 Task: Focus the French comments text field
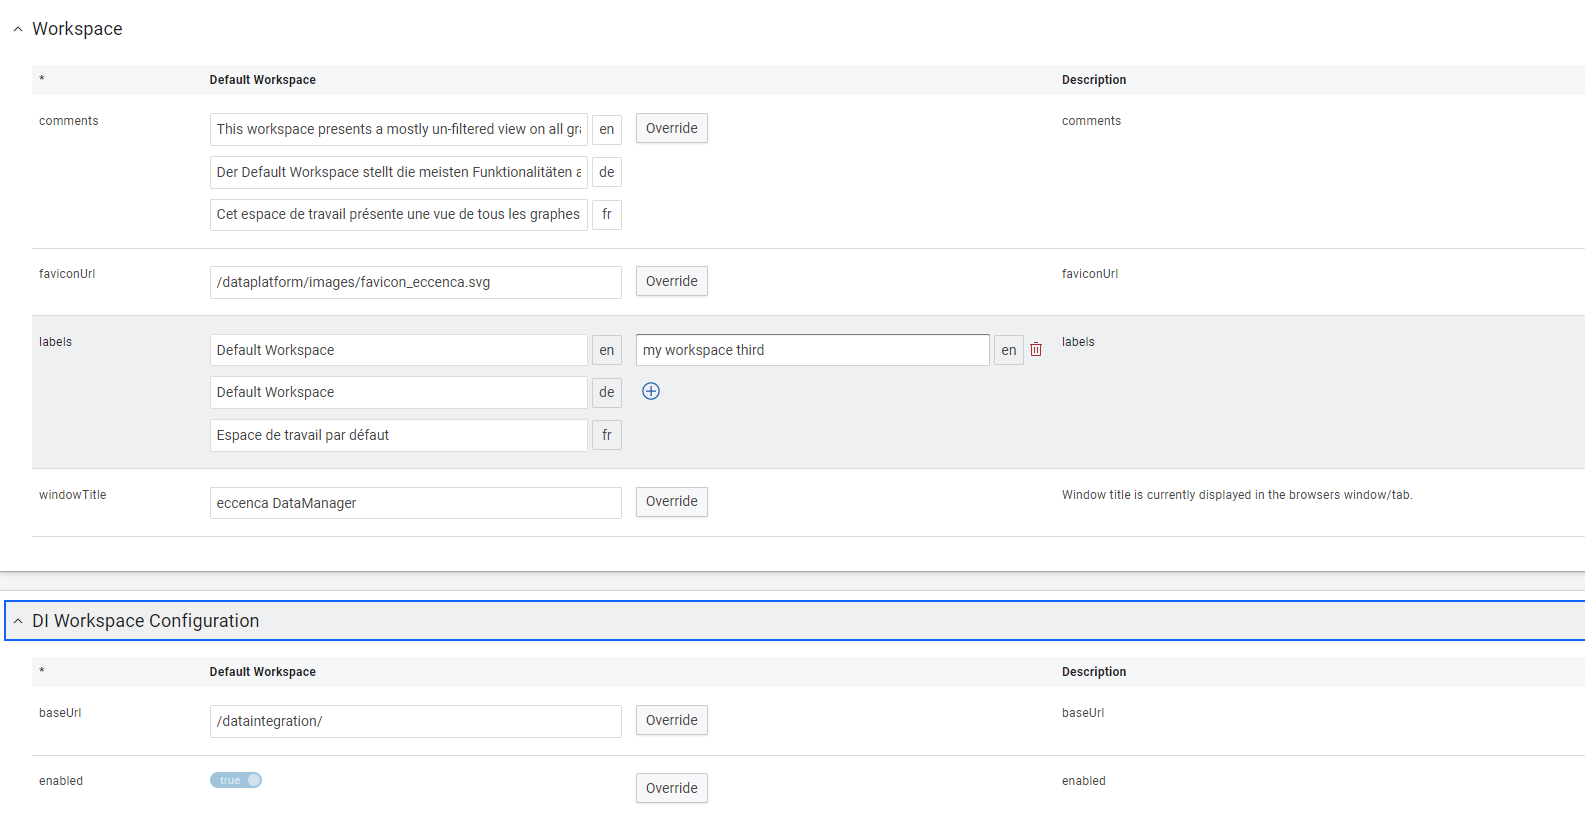399,214
